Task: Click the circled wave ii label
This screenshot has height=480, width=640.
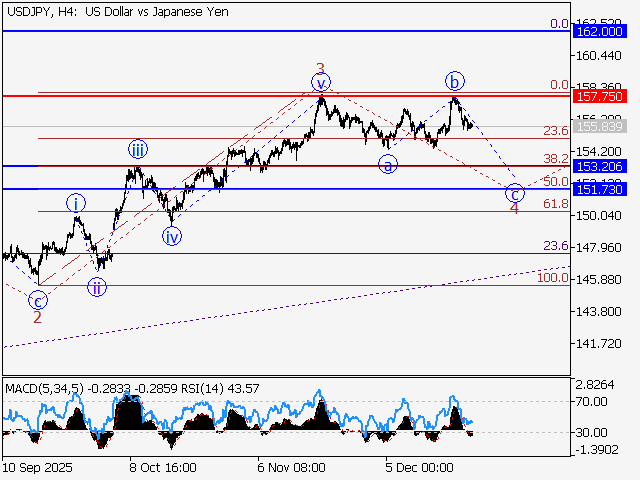Action: [96, 288]
